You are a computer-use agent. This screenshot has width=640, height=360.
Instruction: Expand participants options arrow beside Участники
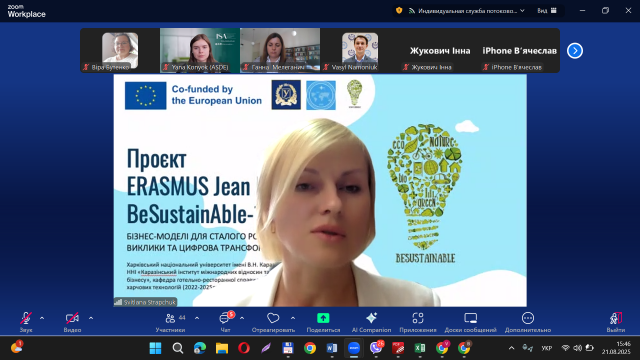click(x=197, y=318)
